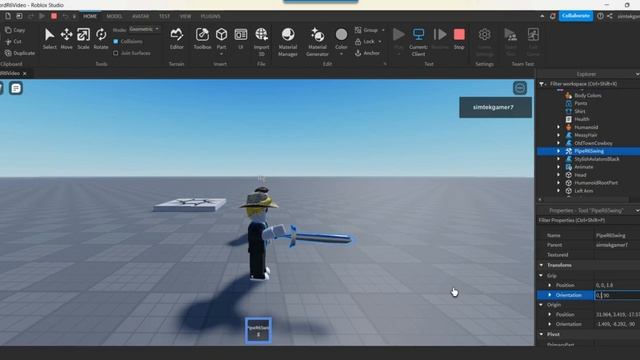Screen dimensions: 640x360
Task: Select Animate script in Explorer
Action: tap(584, 167)
